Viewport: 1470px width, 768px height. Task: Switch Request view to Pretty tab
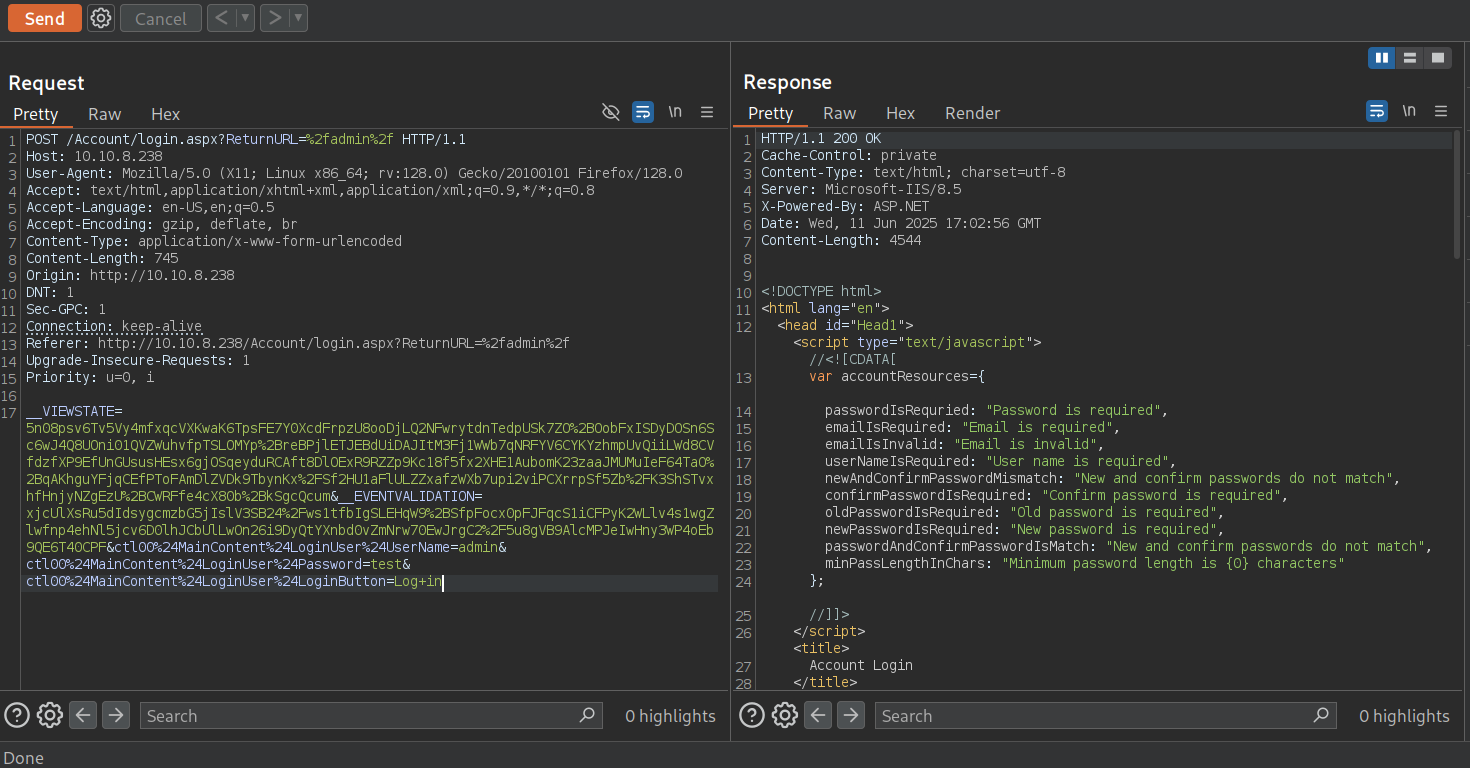point(36,114)
